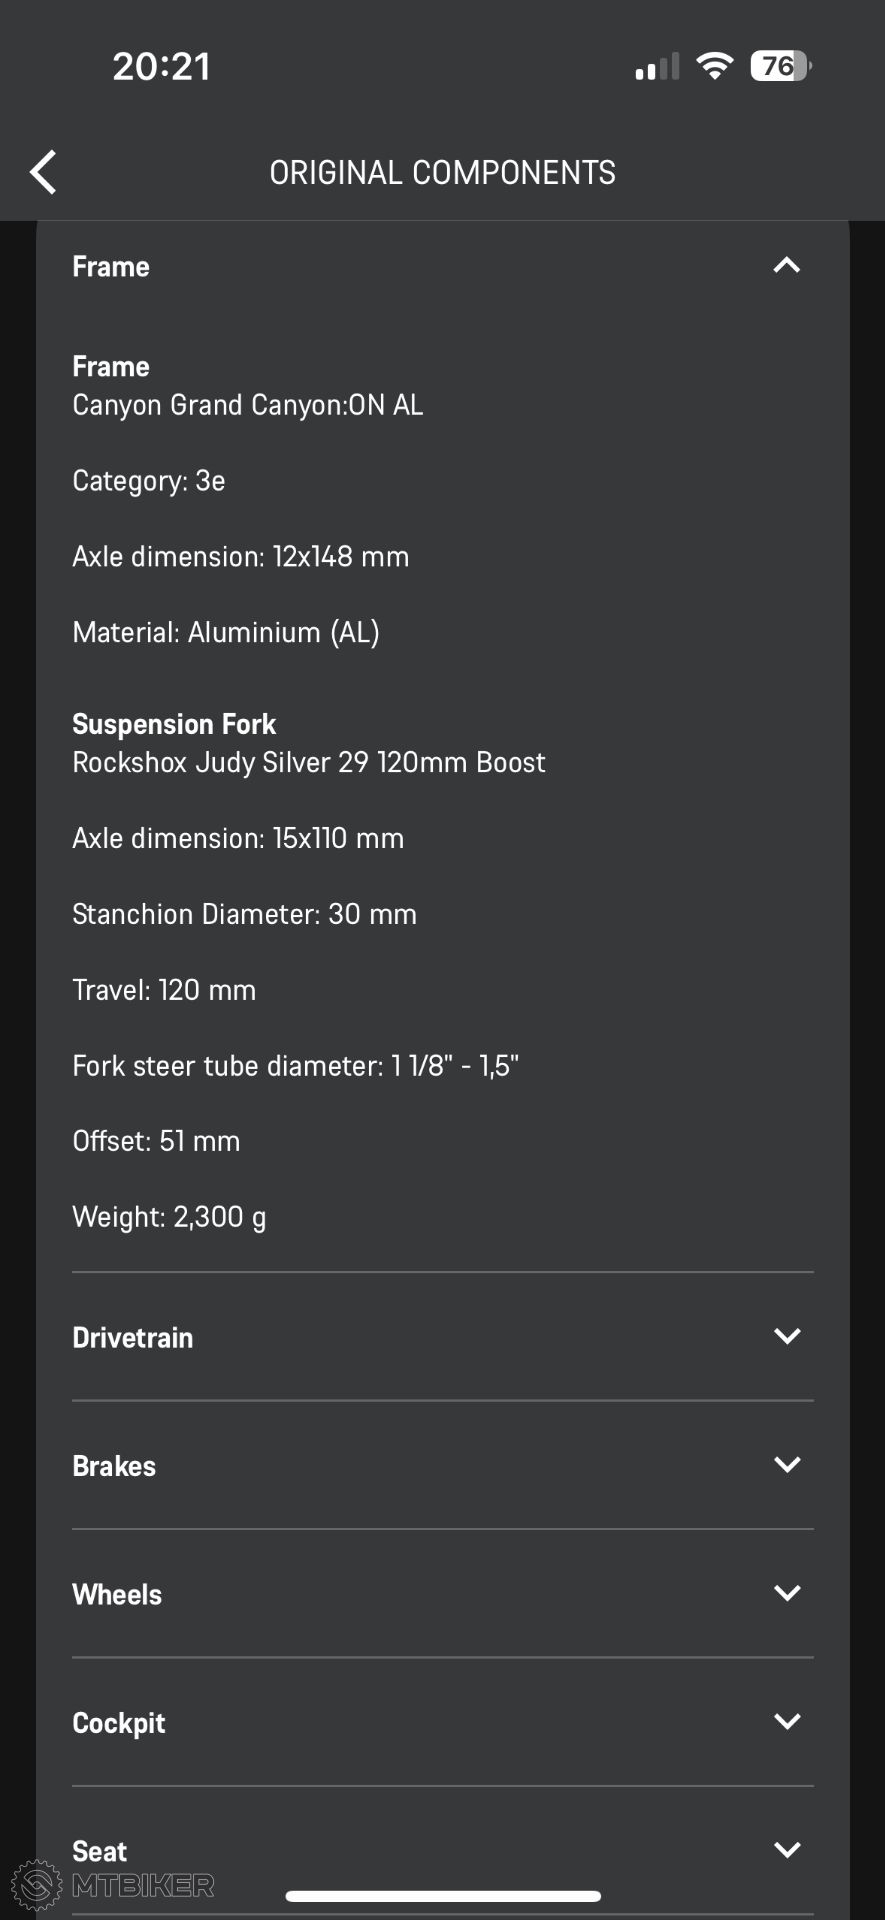Image resolution: width=885 pixels, height=1920 pixels.
Task: Tap the Suspension Fork heading
Action: pos(174,724)
